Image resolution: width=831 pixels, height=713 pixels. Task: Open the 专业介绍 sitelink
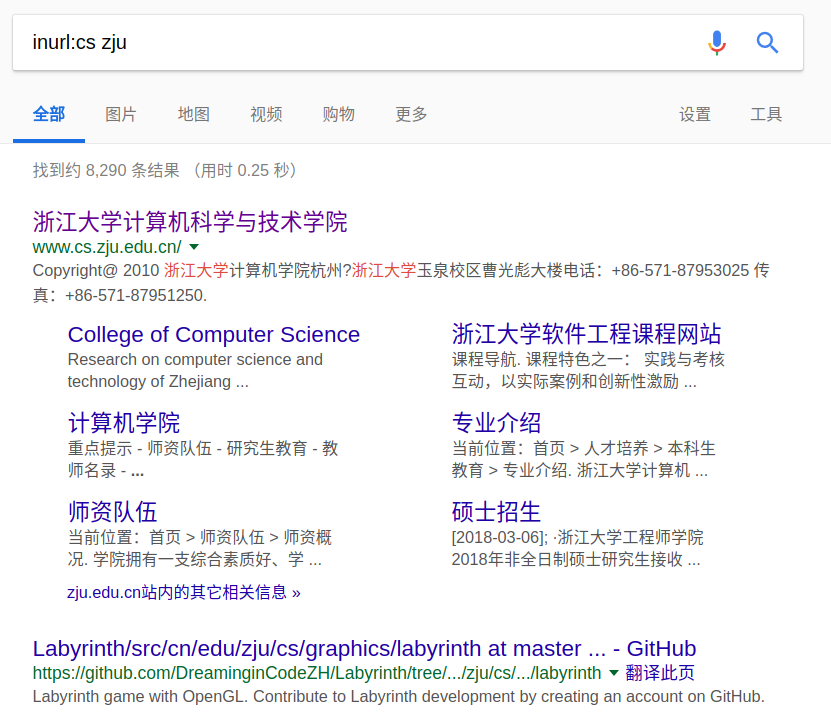coord(496,423)
